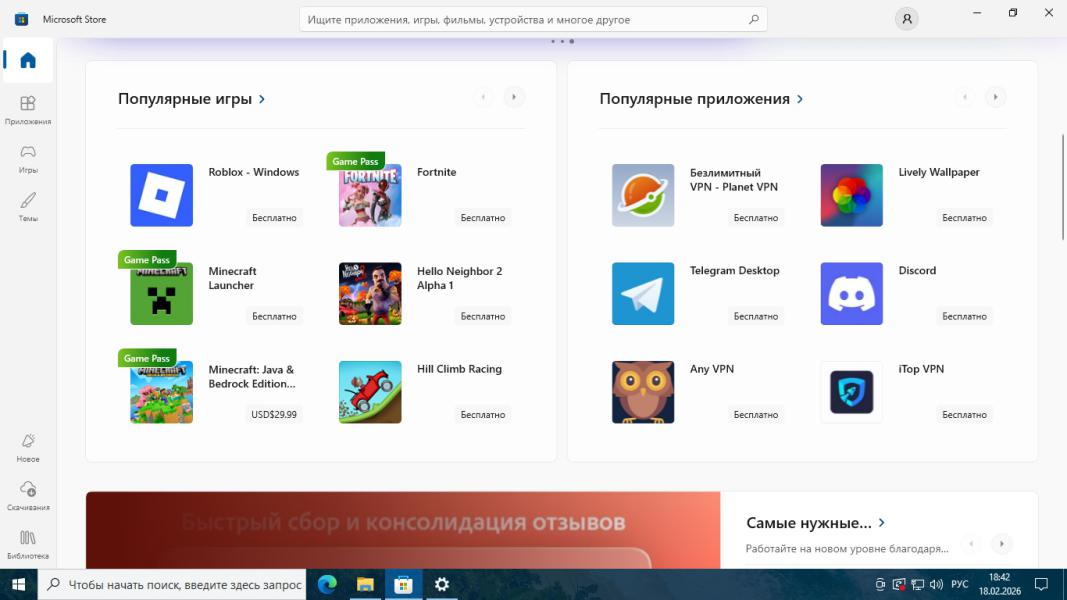Go to Приложения section in sidebar

(x=28, y=109)
